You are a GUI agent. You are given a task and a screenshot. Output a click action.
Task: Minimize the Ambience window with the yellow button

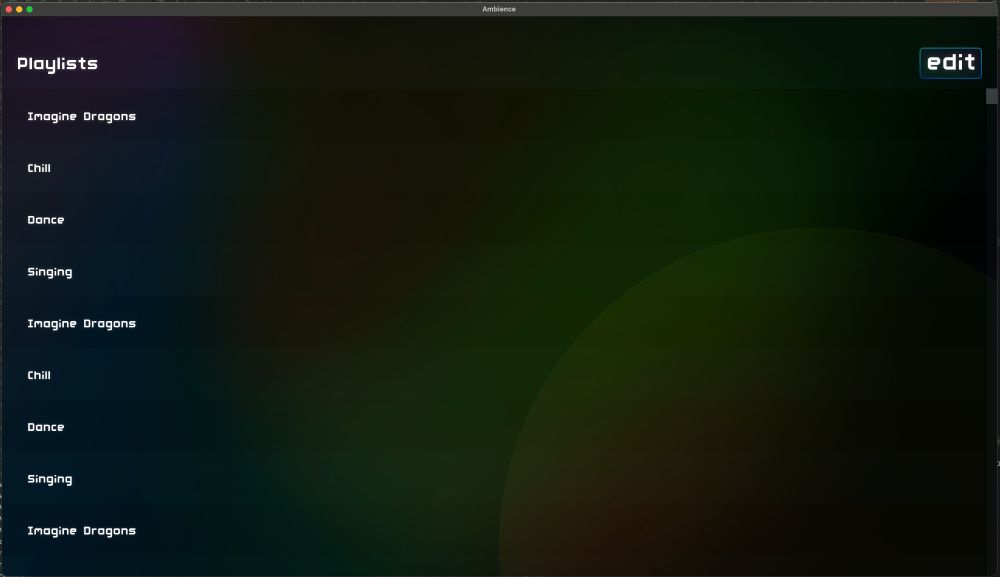pos(19,9)
